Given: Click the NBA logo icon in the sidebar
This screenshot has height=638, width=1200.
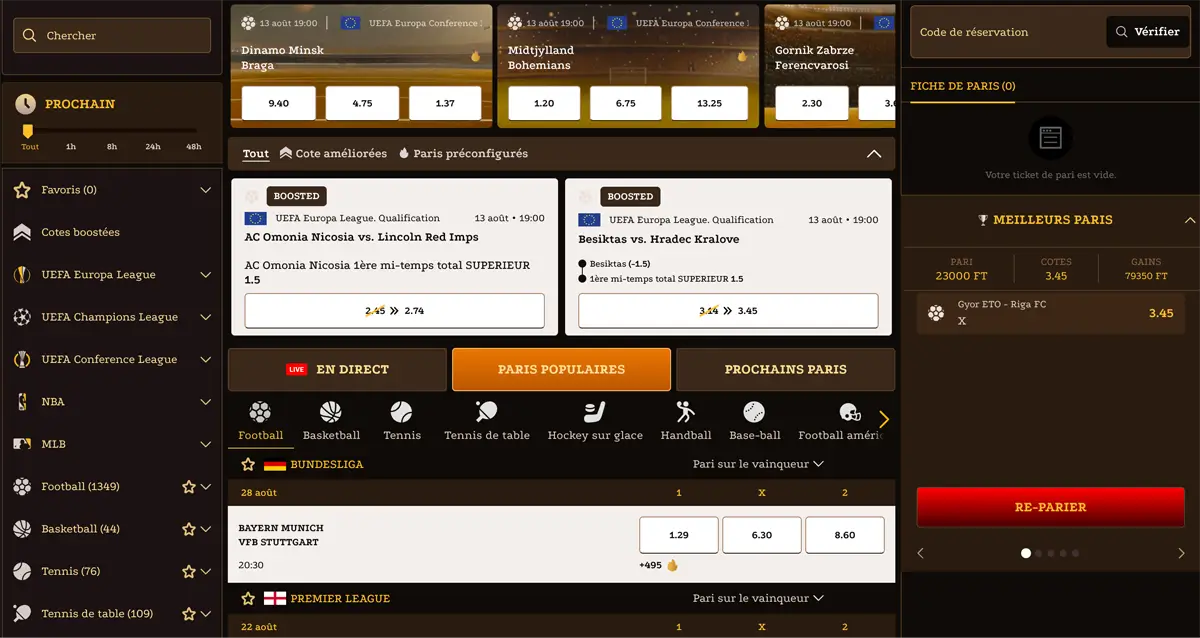Looking at the screenshot, I should 22,402.
